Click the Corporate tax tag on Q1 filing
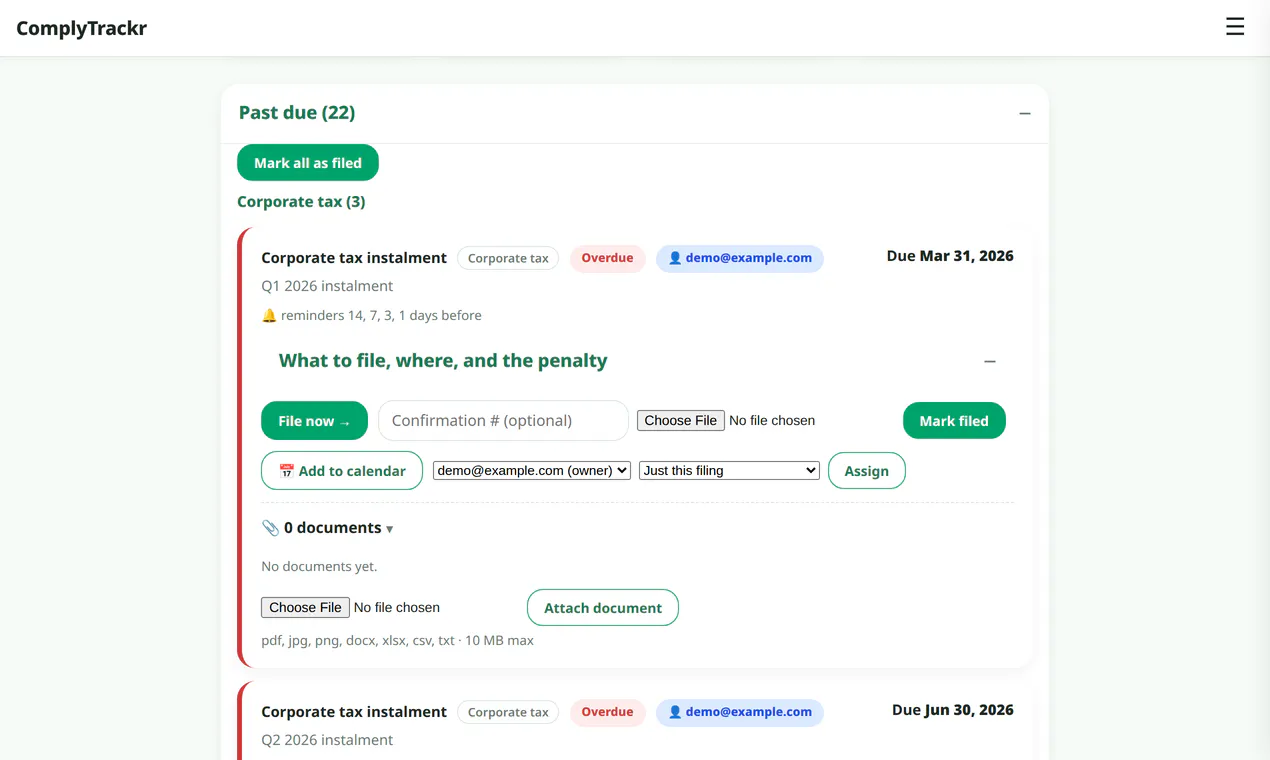1270x760 pixels. 508,258
